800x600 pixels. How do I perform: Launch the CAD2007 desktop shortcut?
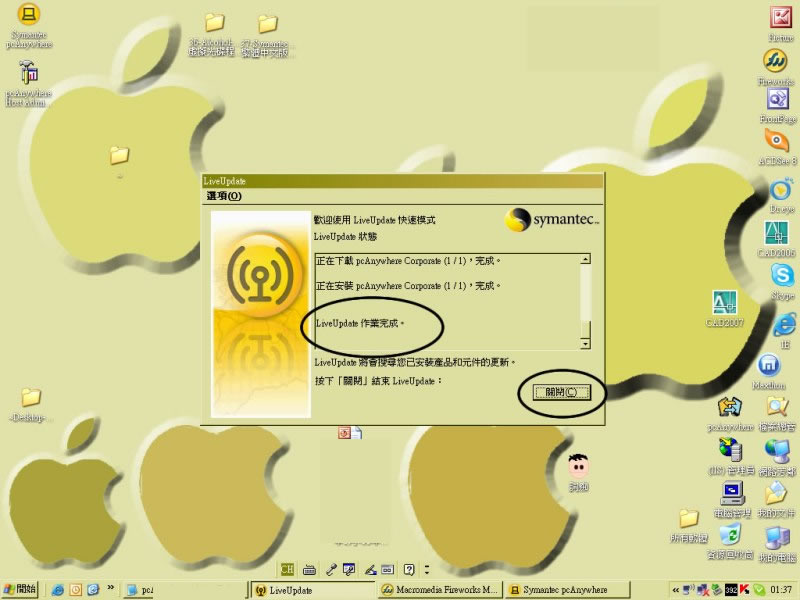[x=724, y=309]
